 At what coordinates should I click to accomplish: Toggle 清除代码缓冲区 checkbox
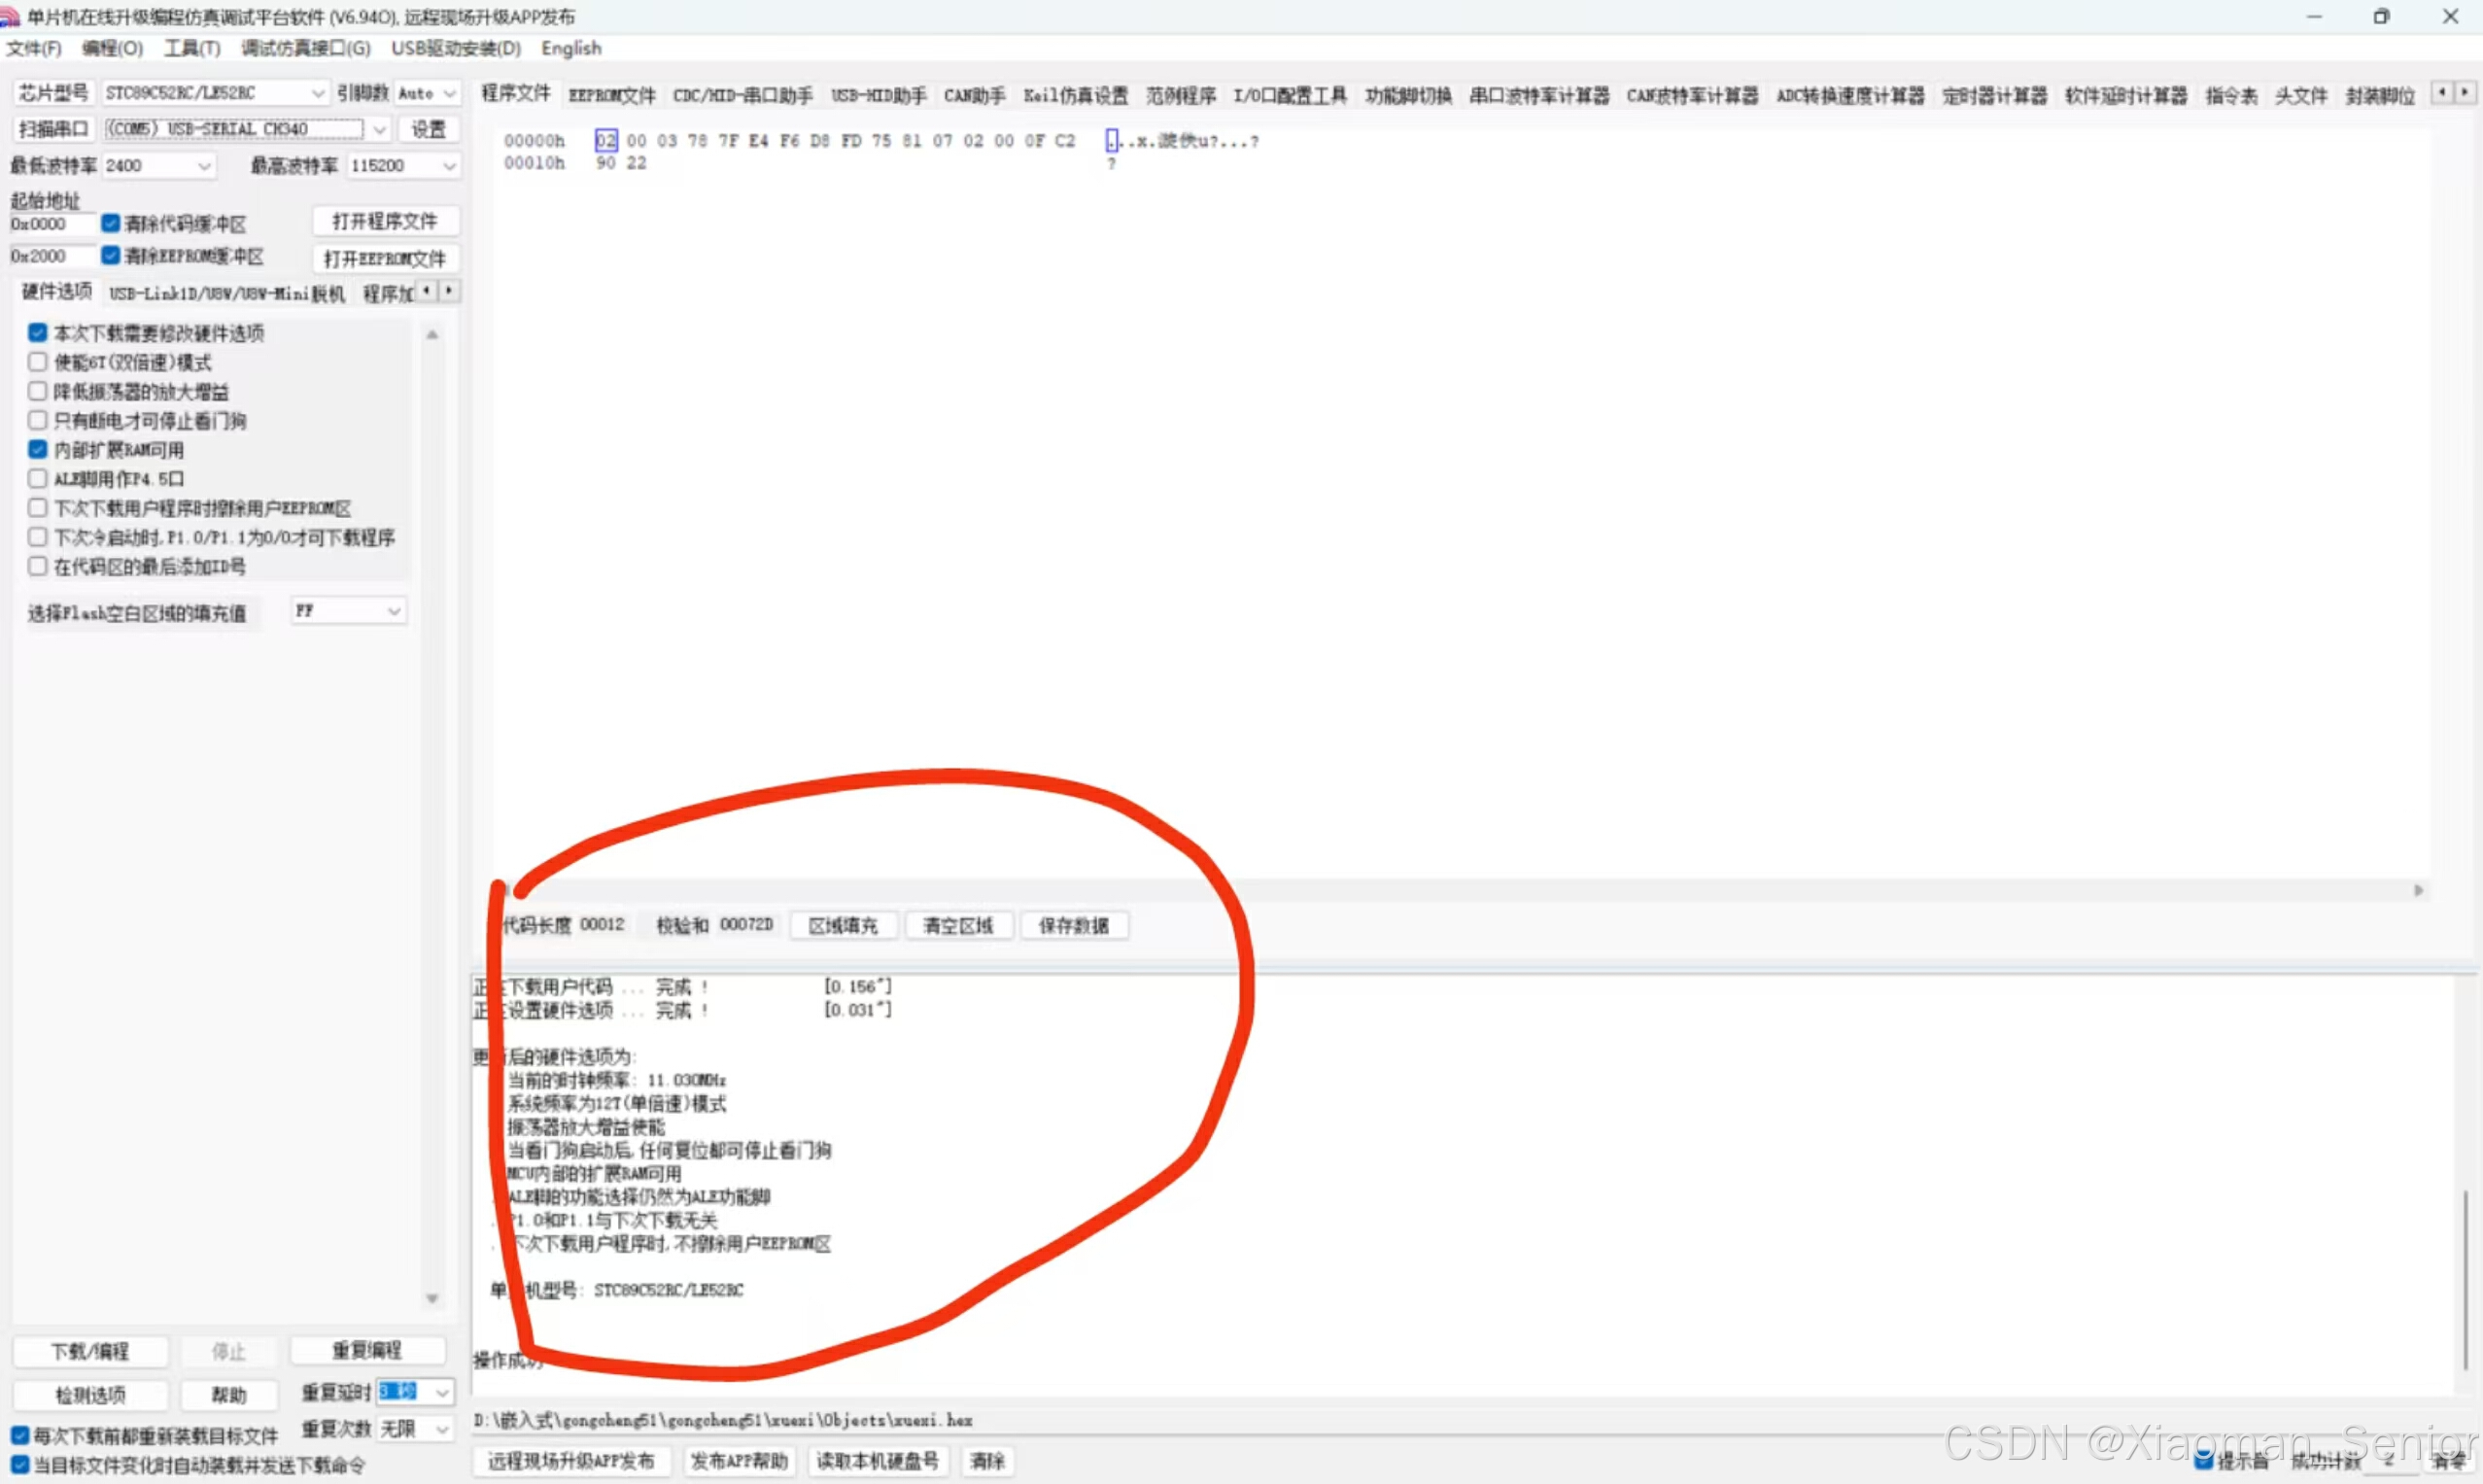click(111, 223)
